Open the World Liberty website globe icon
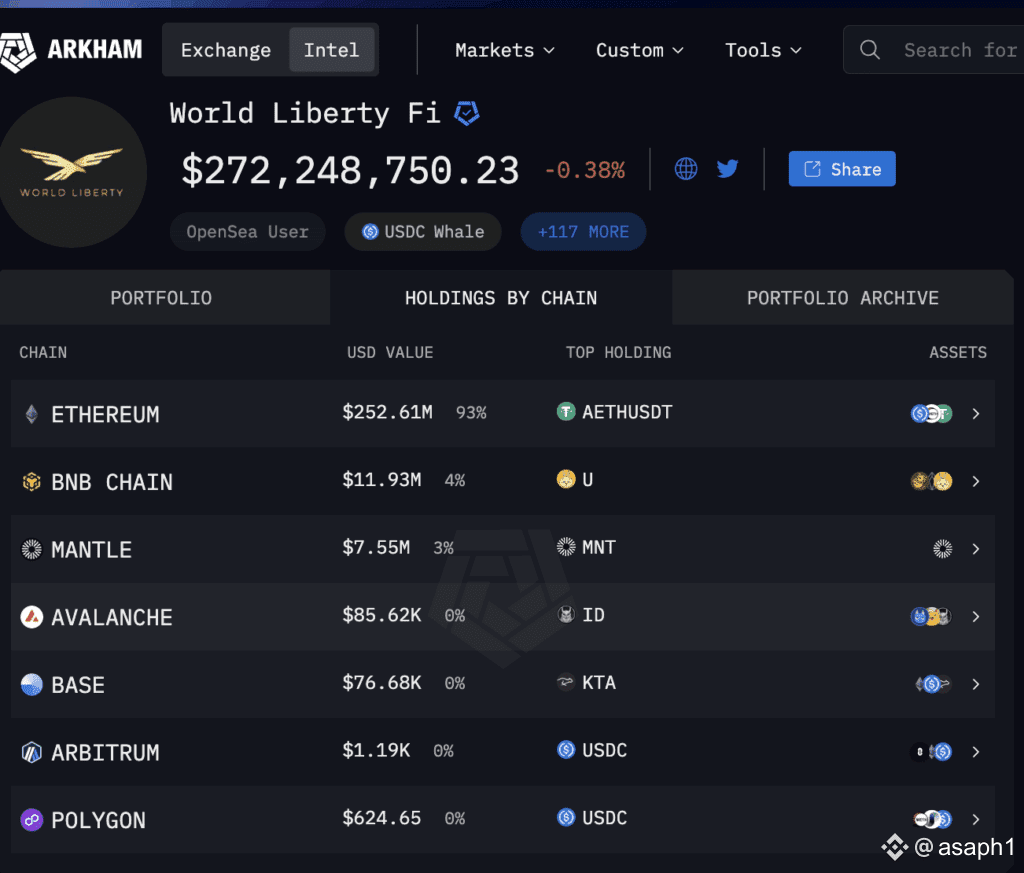Viewport: 1024px width, 873px height. click(686, 168)
